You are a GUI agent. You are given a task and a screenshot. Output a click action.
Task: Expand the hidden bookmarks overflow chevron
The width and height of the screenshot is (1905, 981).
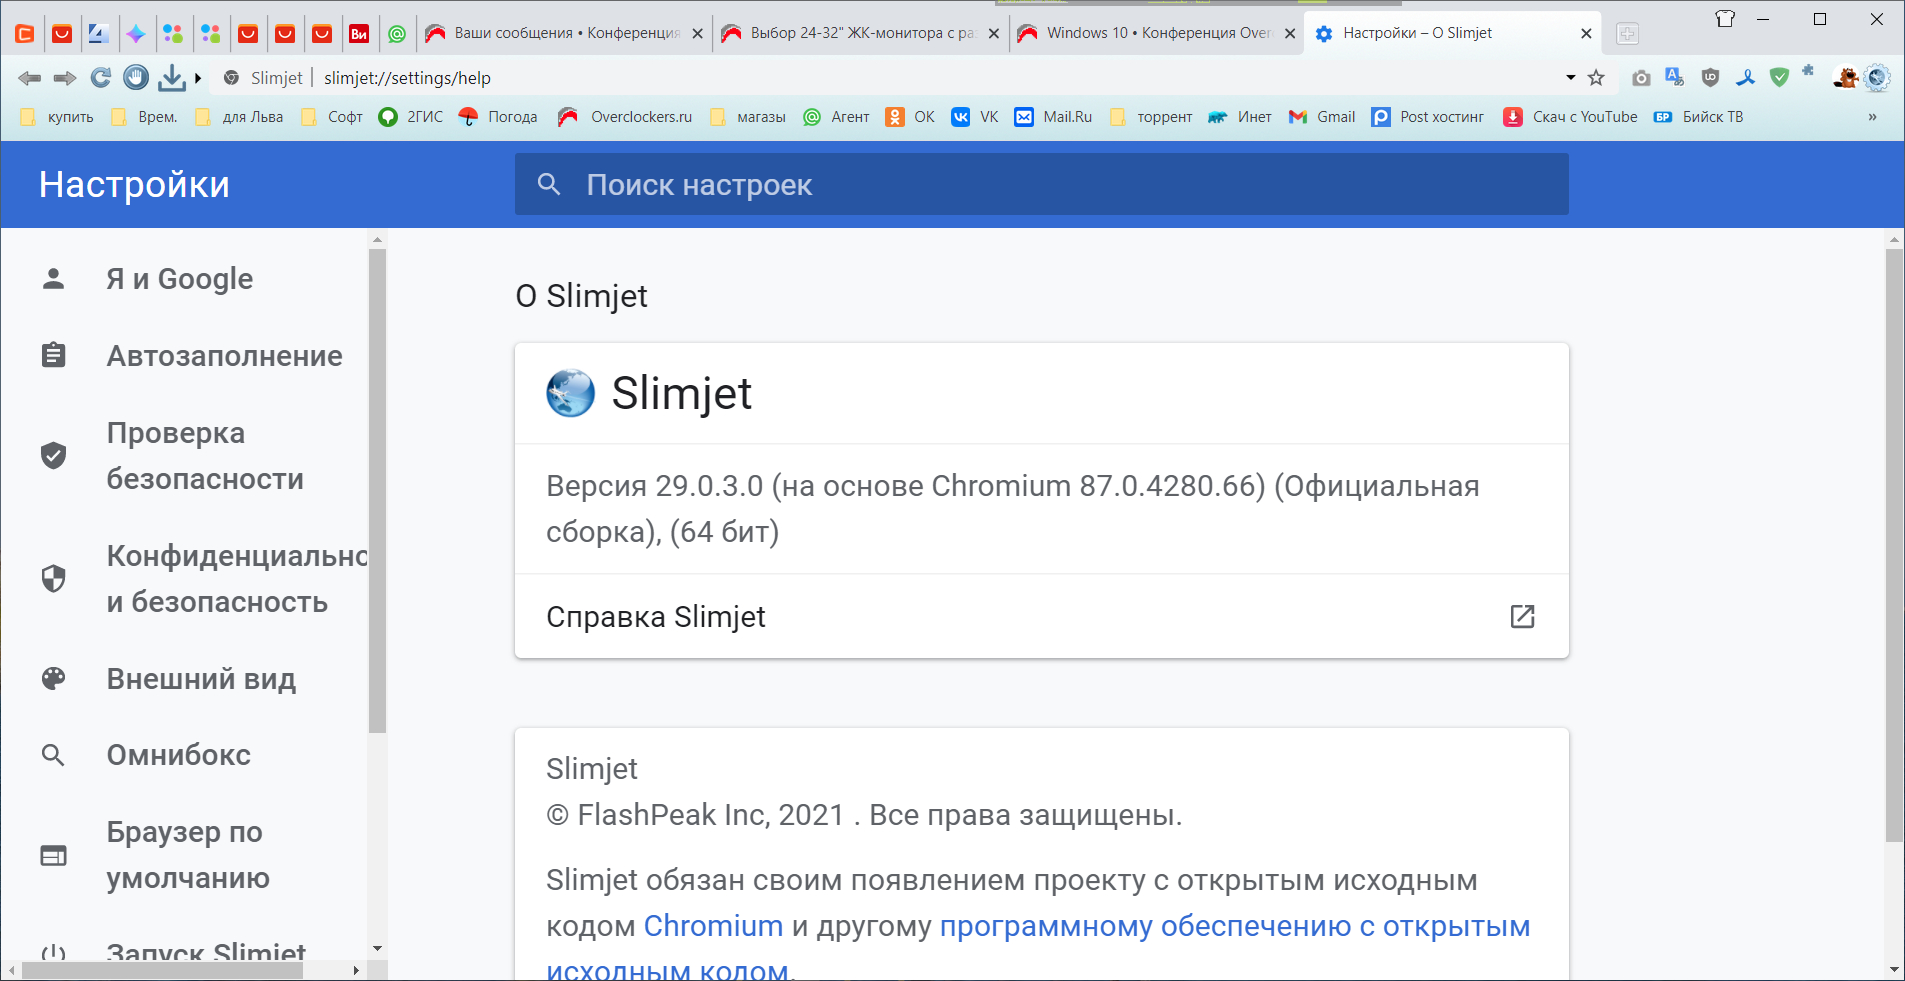(1872, 117)
